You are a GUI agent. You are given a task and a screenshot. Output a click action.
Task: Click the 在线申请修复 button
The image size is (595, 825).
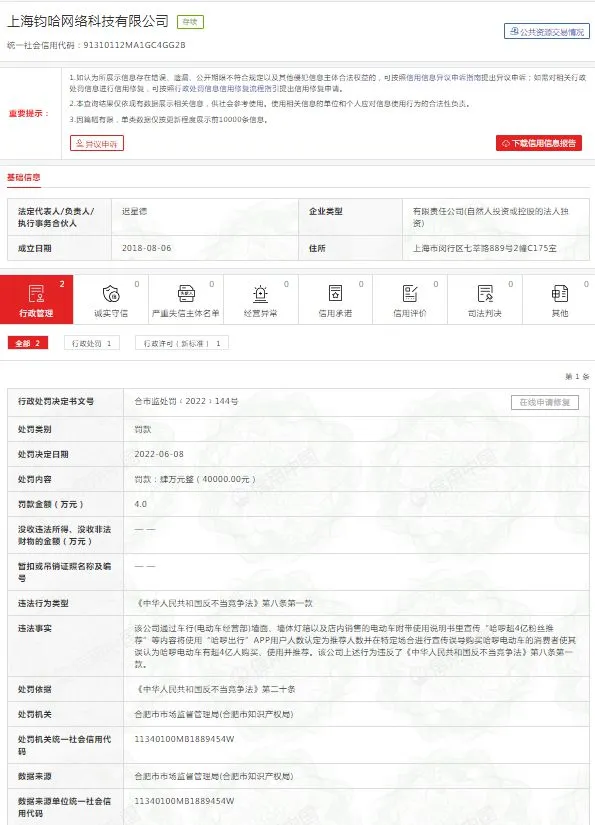click(x=544, y=402)
